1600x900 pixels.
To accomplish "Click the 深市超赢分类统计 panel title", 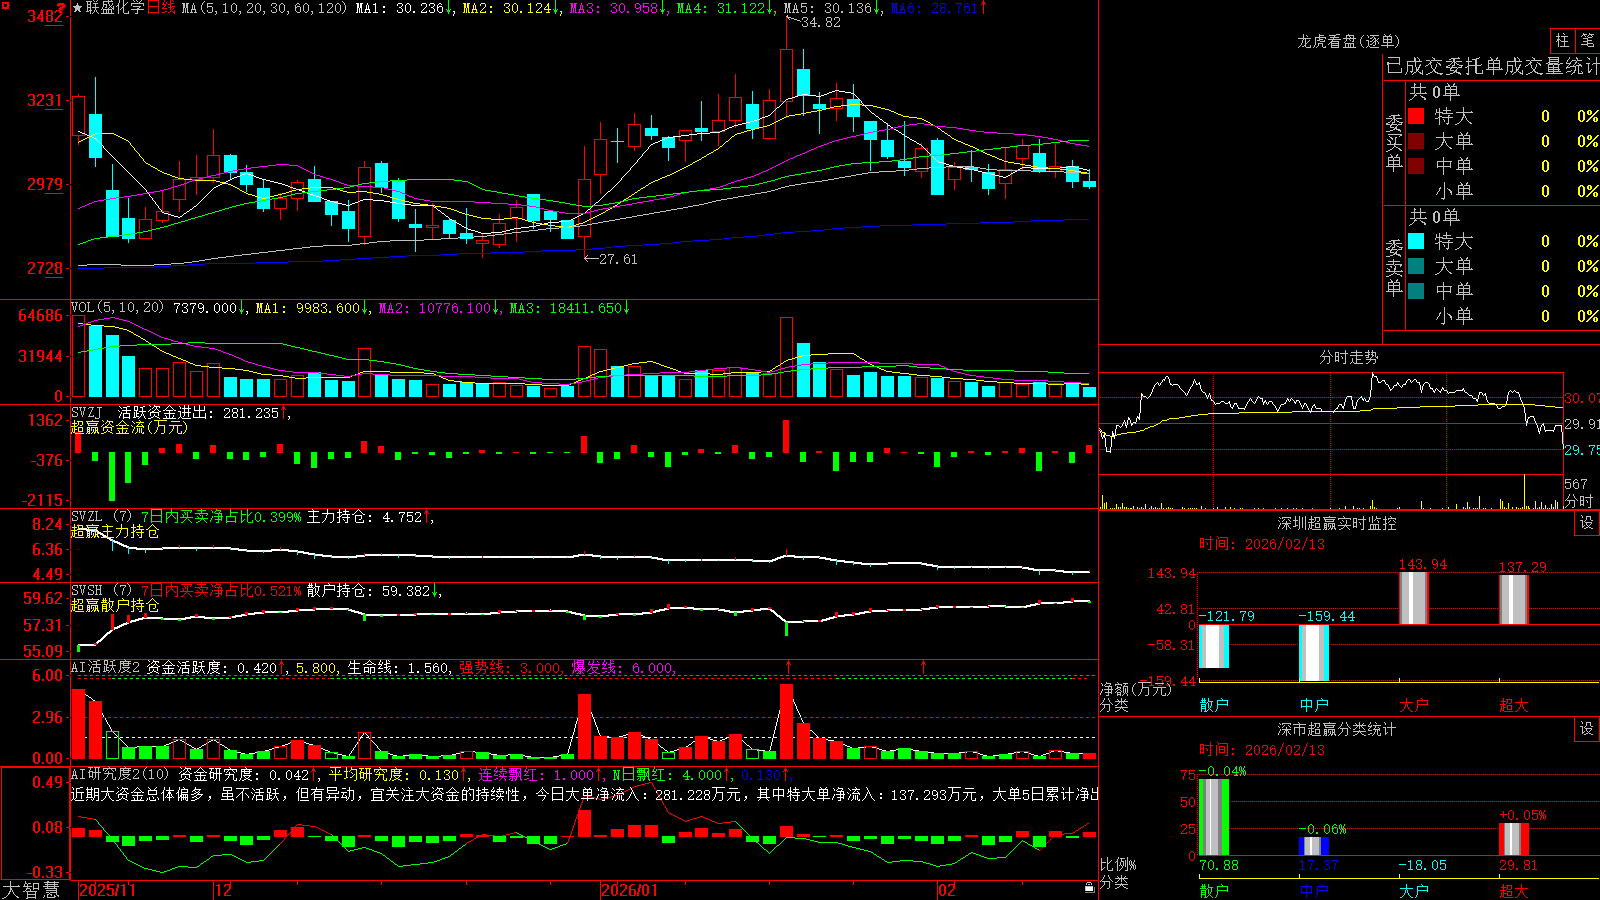I will pos(1337,729).
